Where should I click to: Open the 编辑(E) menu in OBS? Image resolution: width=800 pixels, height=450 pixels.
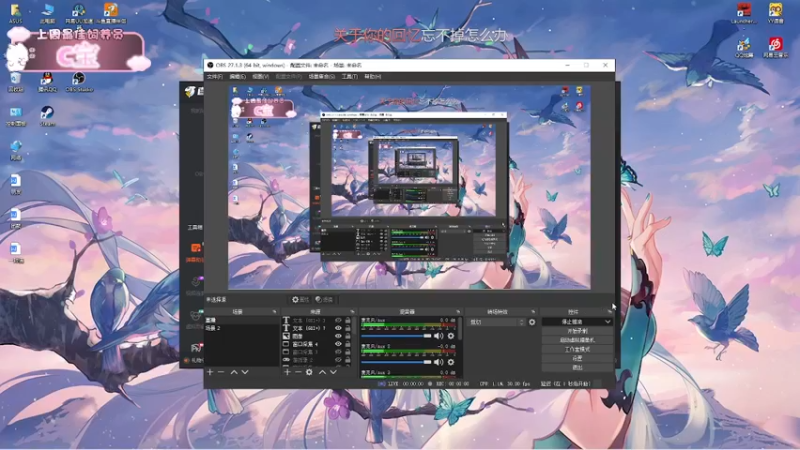237,77
